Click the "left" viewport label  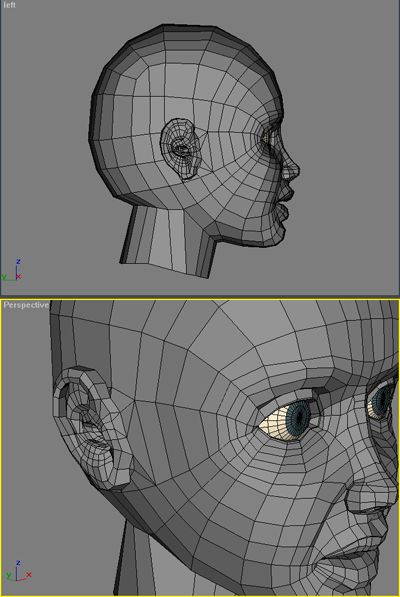pyautogui.click(x=9, y=5)
